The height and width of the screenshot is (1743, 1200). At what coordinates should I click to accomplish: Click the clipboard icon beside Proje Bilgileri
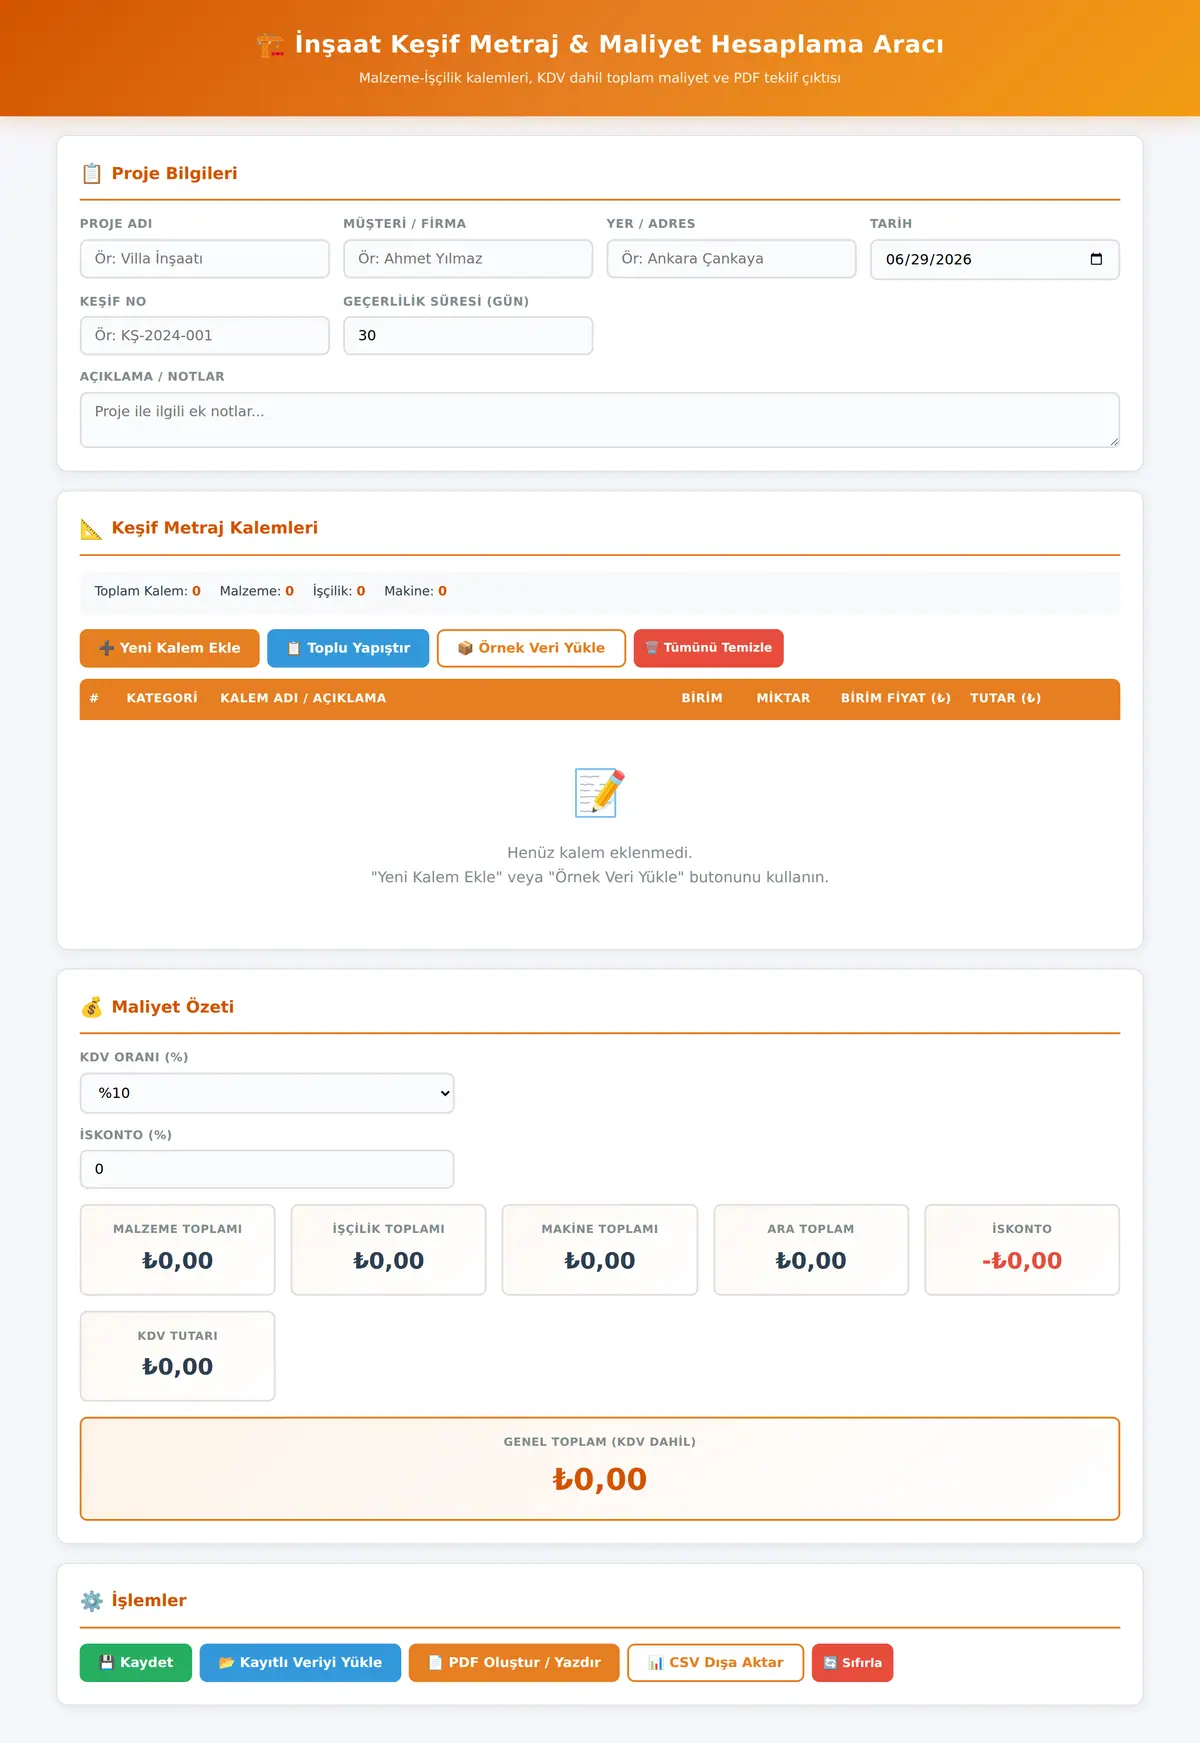tap(91, 174)
